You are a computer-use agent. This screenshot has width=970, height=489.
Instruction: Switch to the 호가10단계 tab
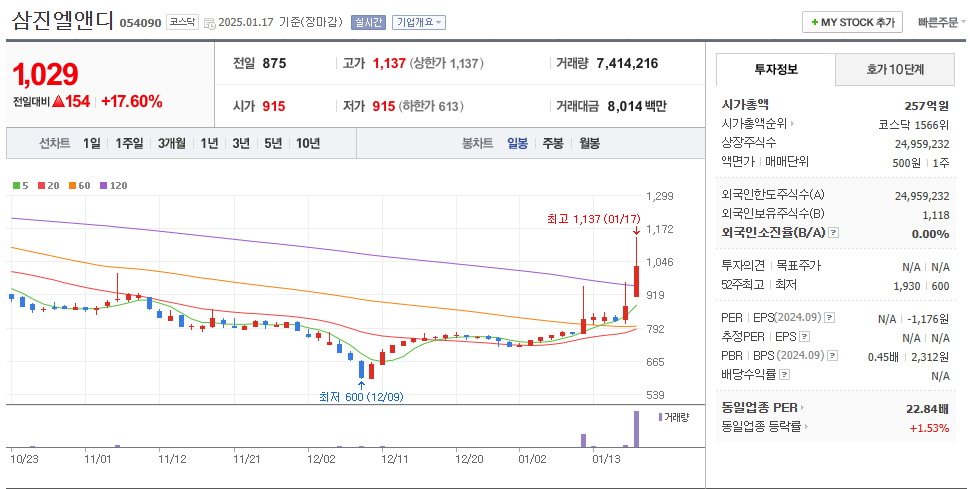(895, 70)
